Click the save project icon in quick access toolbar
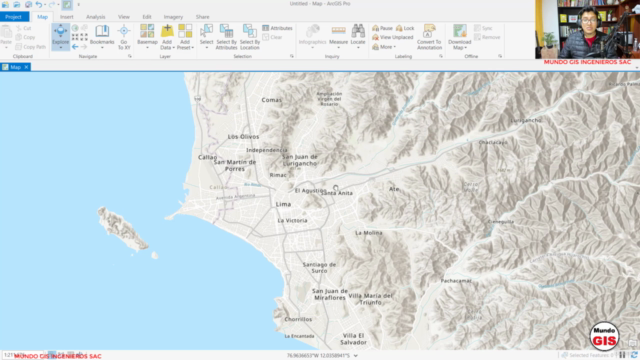This screenshot has width=640, height=360. point(28,4)
